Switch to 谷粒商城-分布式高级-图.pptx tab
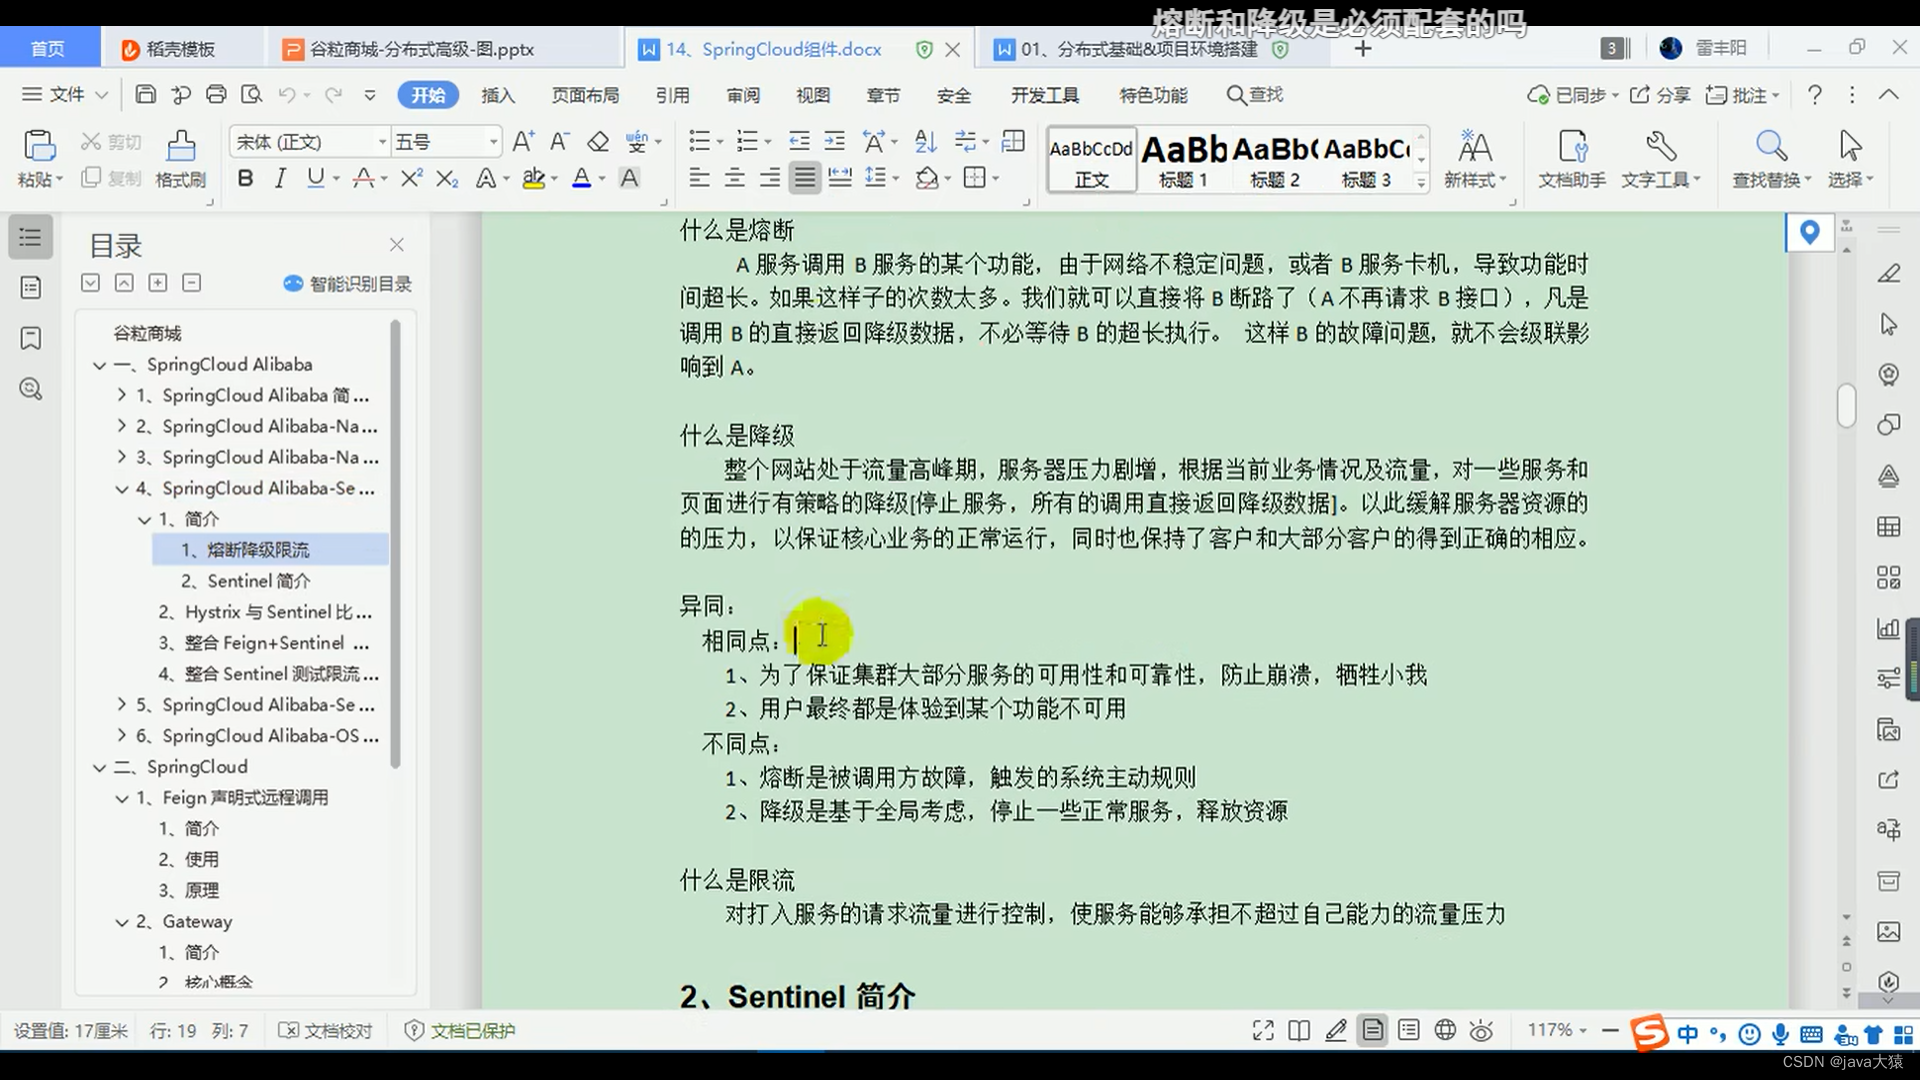This screenshot has width=1920, height=1080. pyautogui.click(x=420, y=49)
